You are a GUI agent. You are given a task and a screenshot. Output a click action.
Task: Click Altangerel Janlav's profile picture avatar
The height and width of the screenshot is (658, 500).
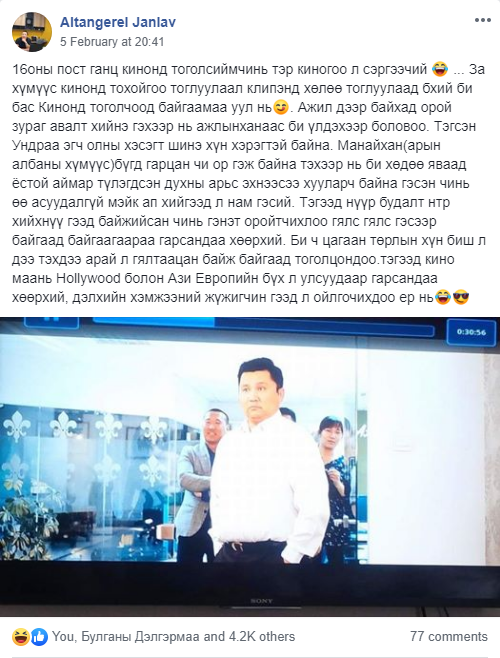point(31,32)
